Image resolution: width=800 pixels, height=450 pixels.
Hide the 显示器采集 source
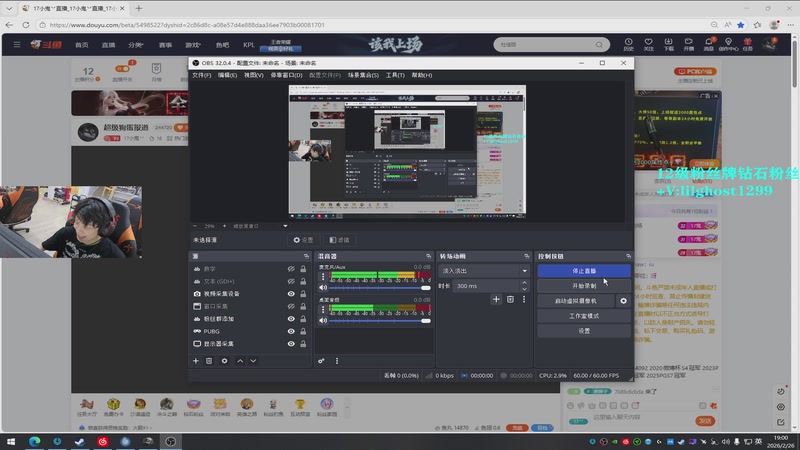(291, 344)
